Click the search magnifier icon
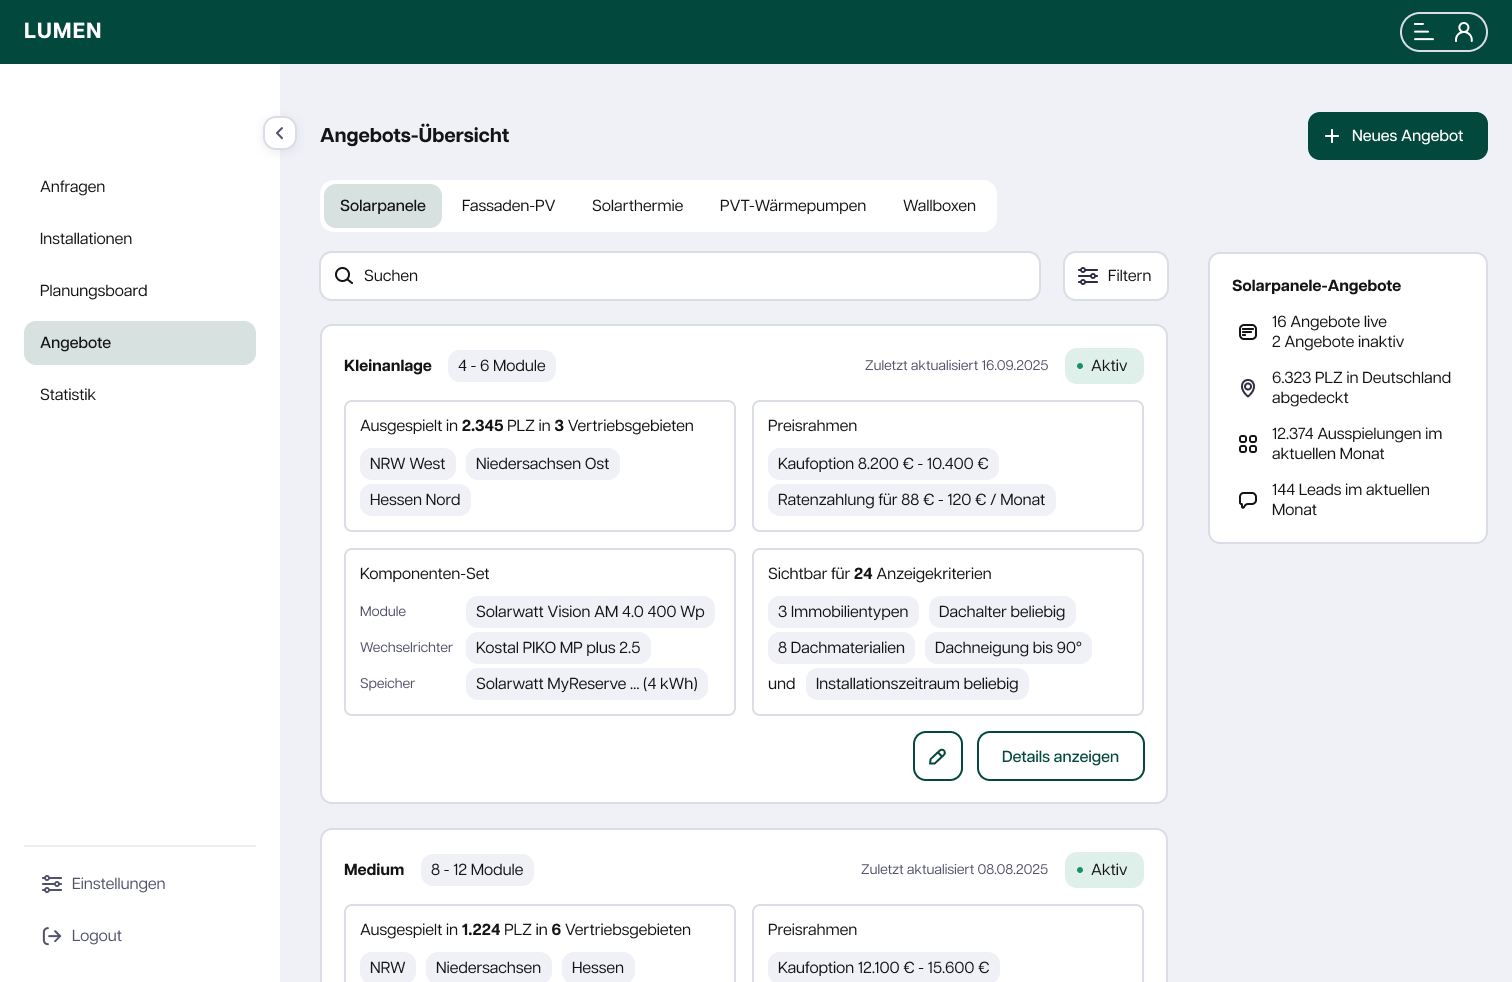The height and width of the screenshot is (982, 1512). [344, 276]
